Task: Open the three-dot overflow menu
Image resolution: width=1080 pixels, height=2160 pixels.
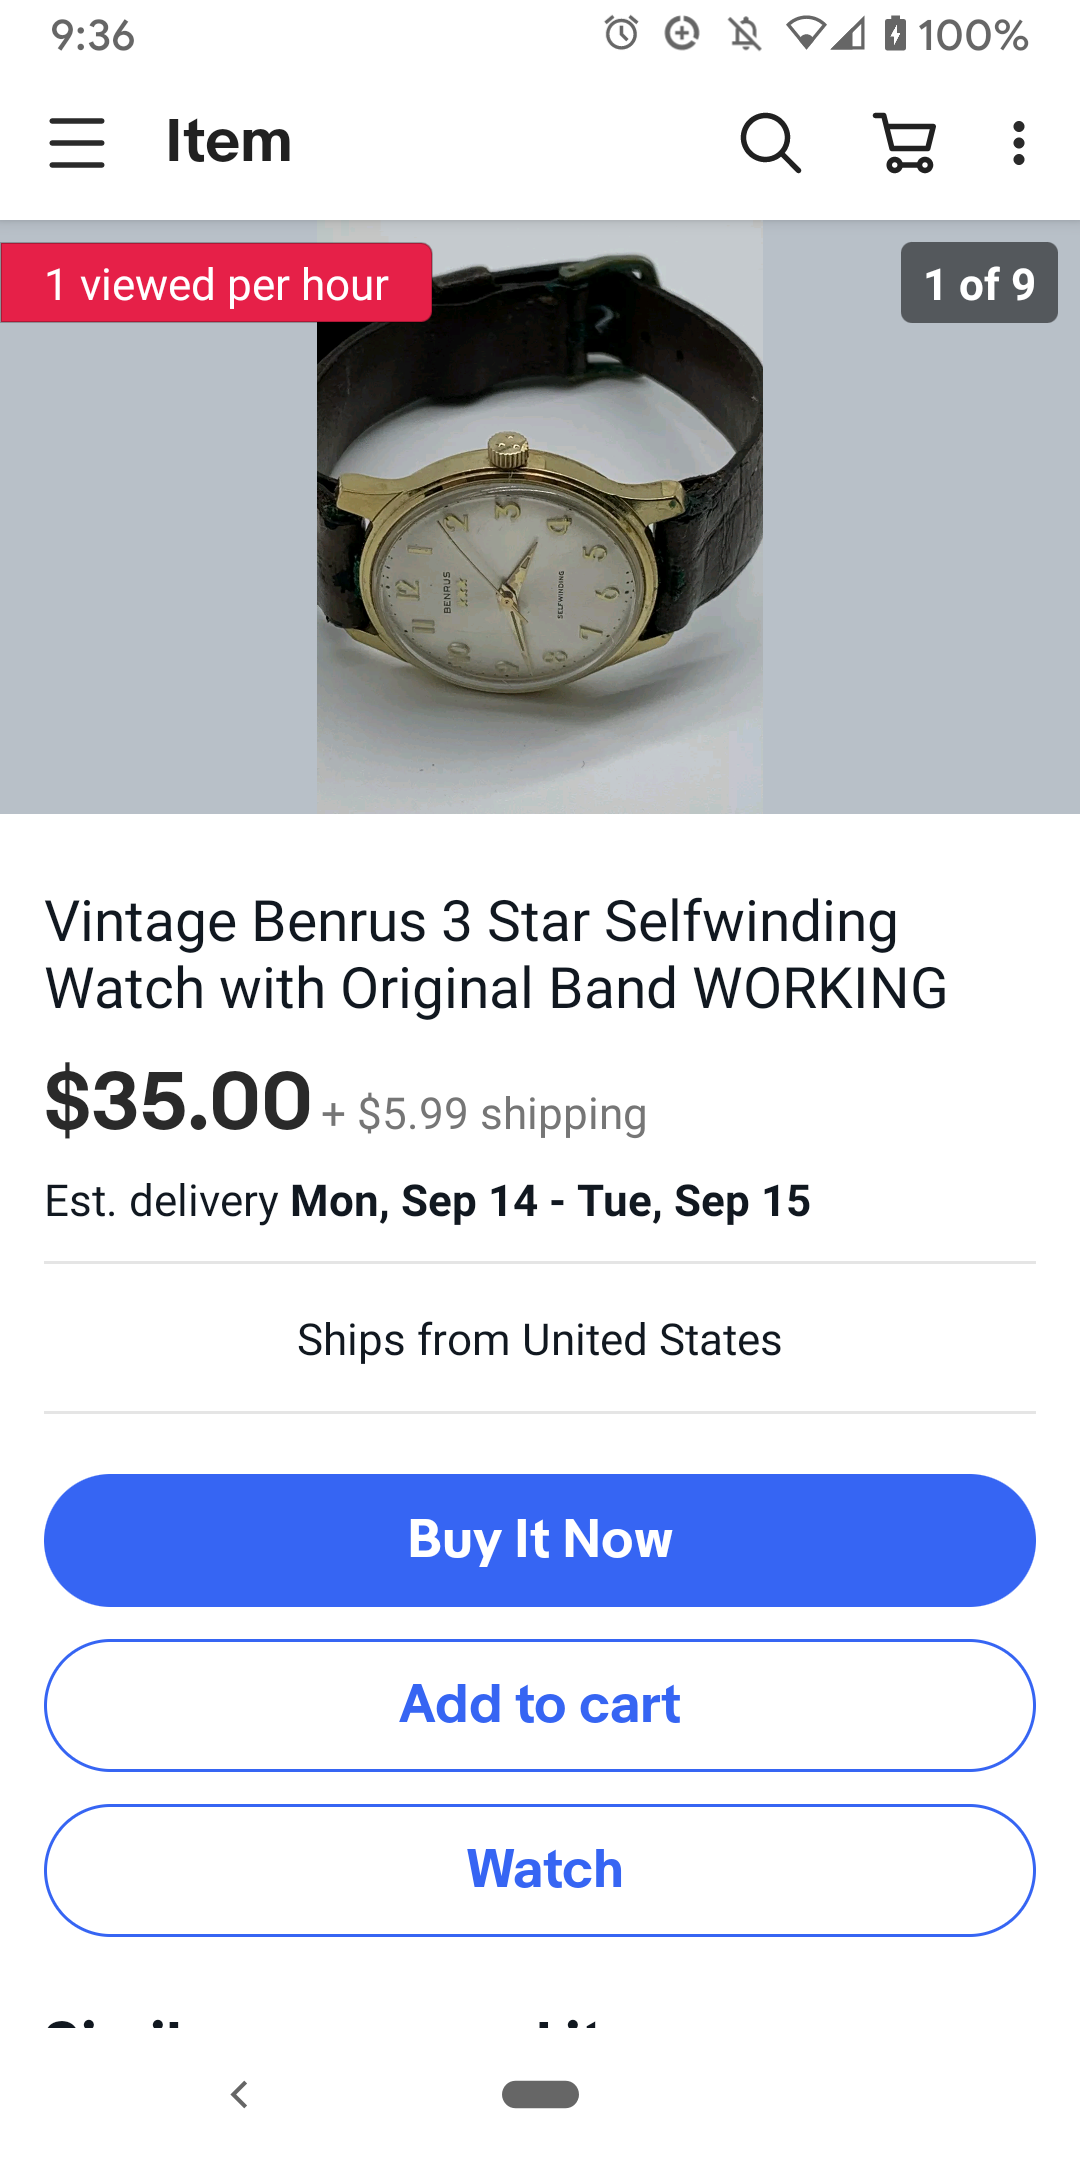Action: tap(1018, 142)
